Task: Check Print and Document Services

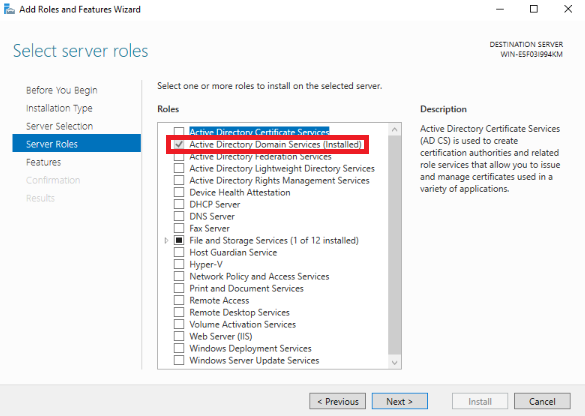Action: point(179,288)
